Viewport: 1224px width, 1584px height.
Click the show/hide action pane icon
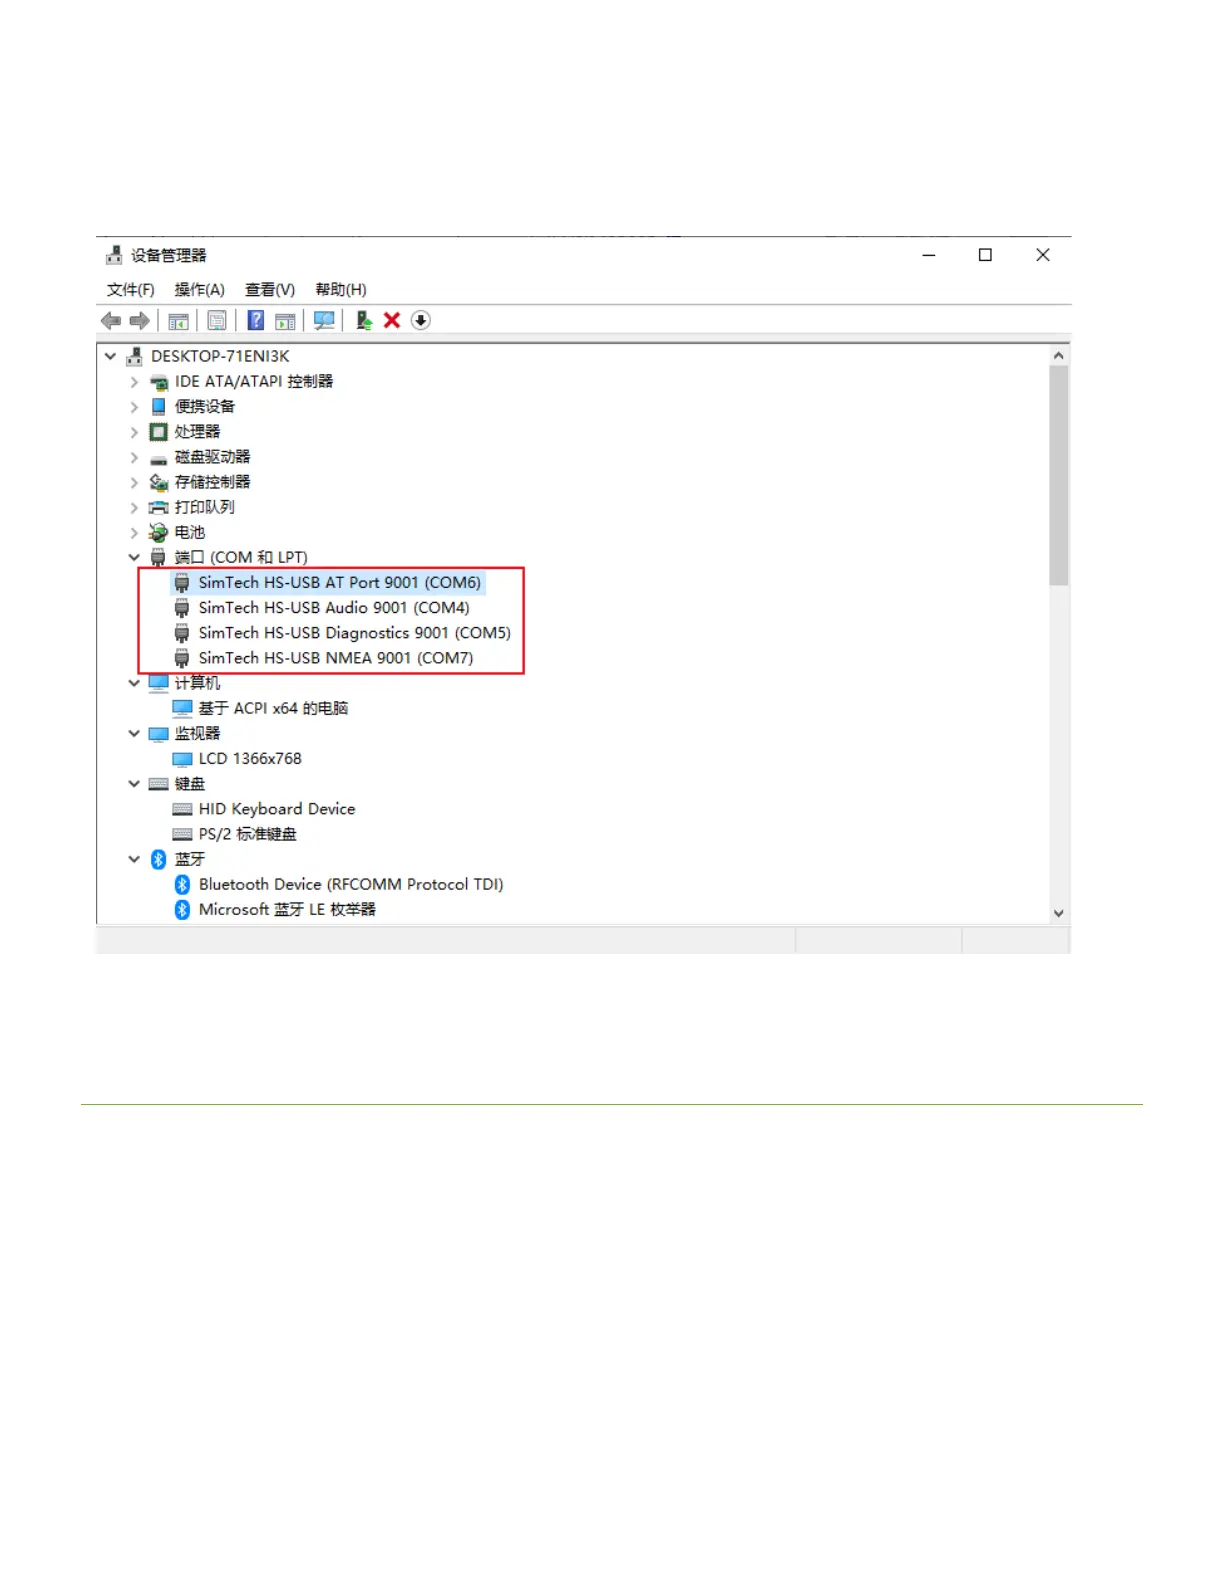pos(285,321)
